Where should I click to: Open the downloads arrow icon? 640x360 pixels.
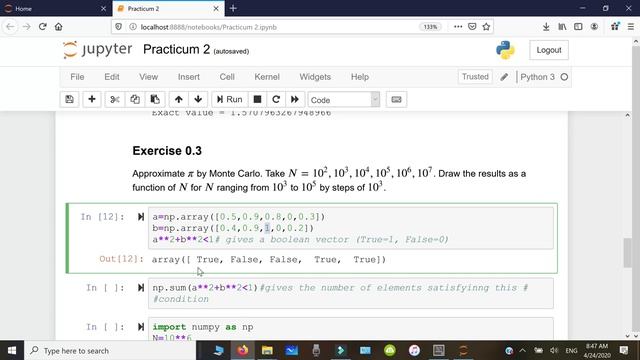click(x=546, y=27)
